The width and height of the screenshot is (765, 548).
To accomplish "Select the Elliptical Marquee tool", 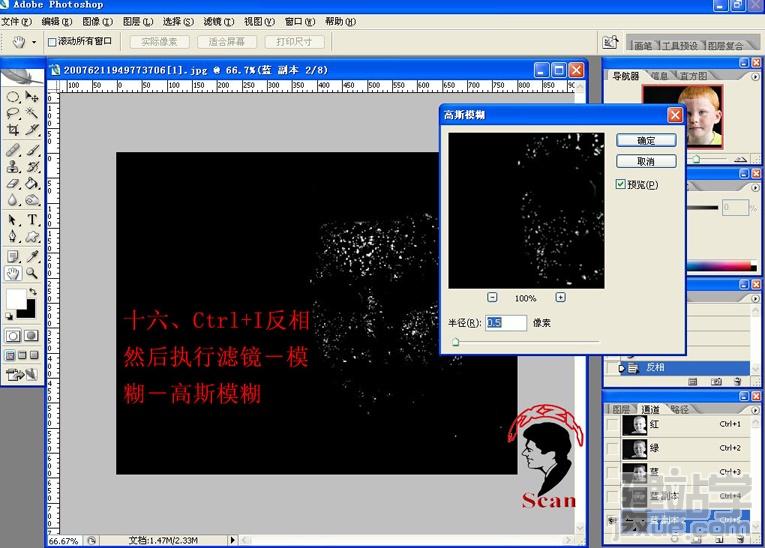I will point(13,97).
